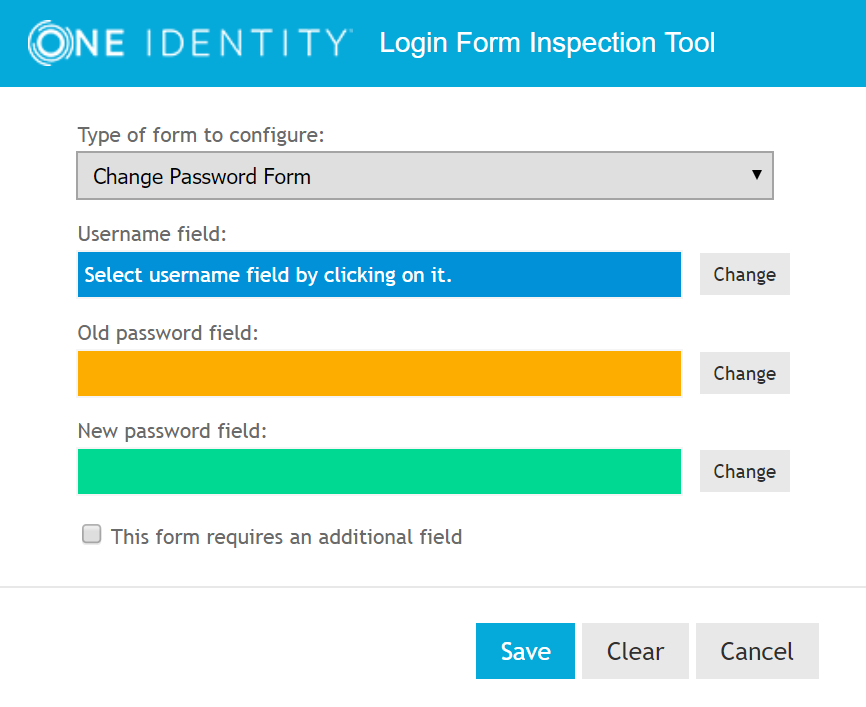Click the 'New password field:' label
866x707 pixels.
pyautogui.click(x=172, y=431)
